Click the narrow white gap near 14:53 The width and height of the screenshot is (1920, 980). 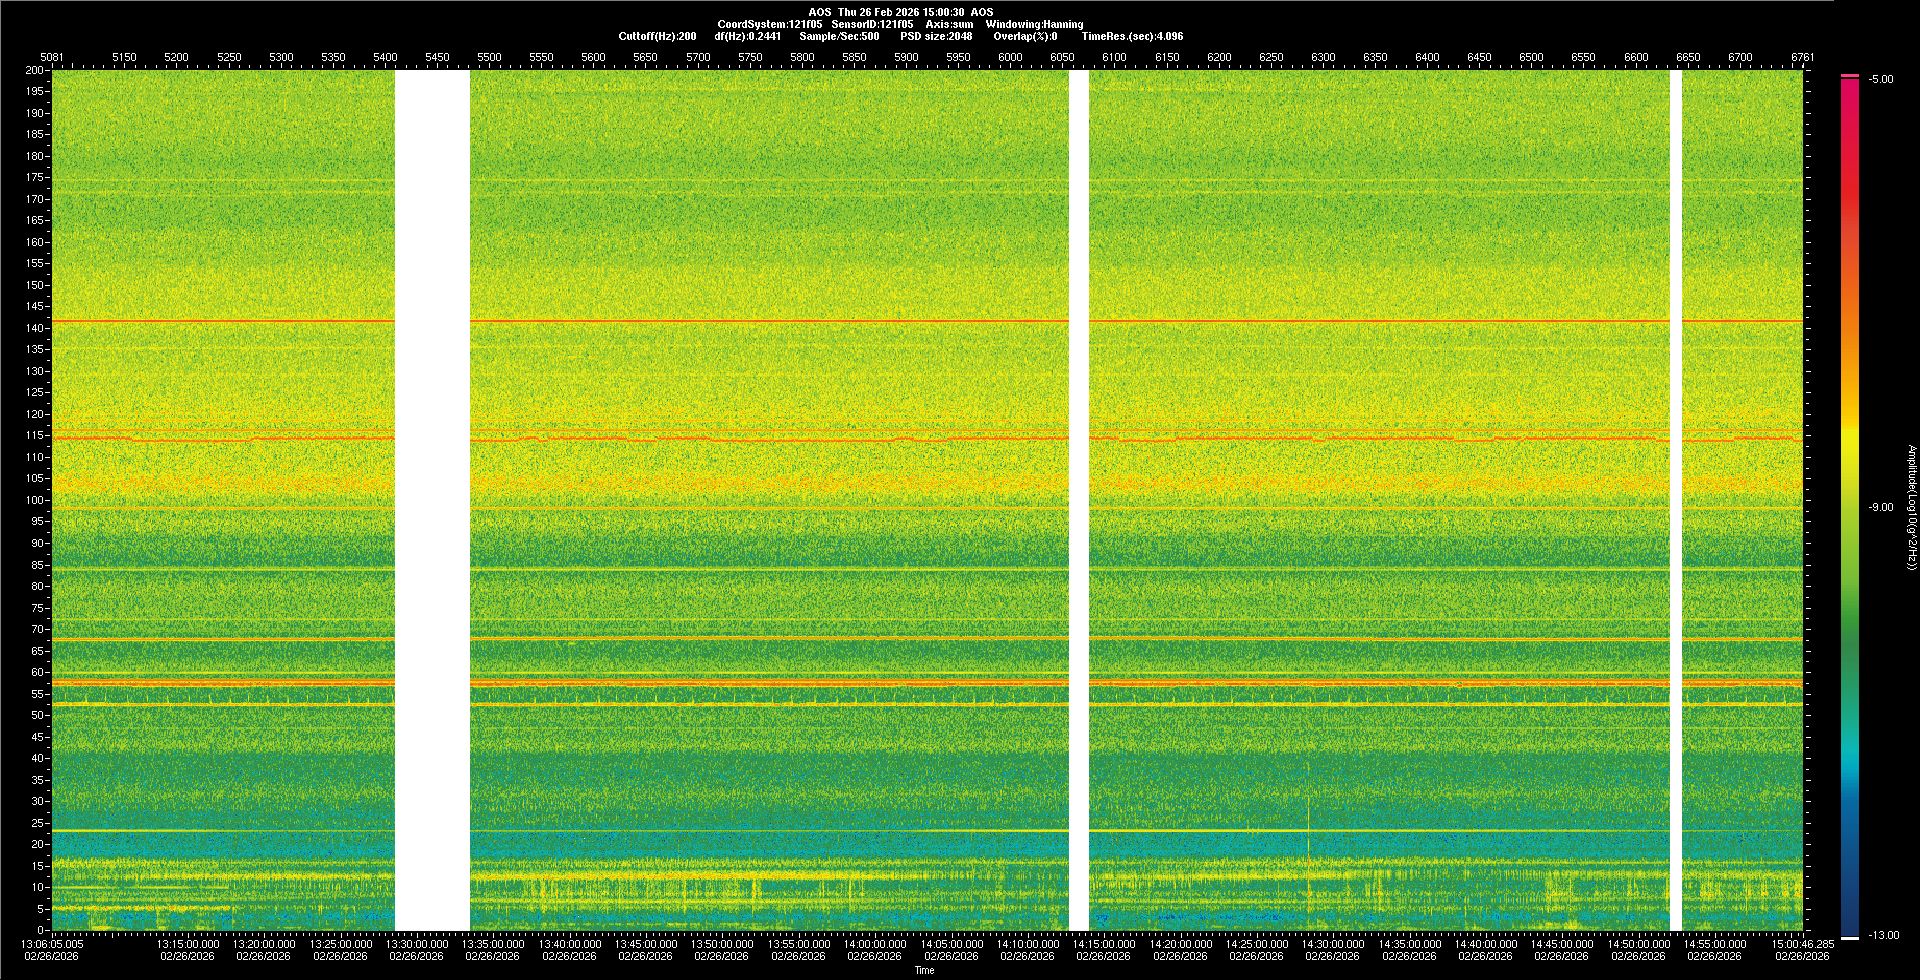pos(1675,500)
